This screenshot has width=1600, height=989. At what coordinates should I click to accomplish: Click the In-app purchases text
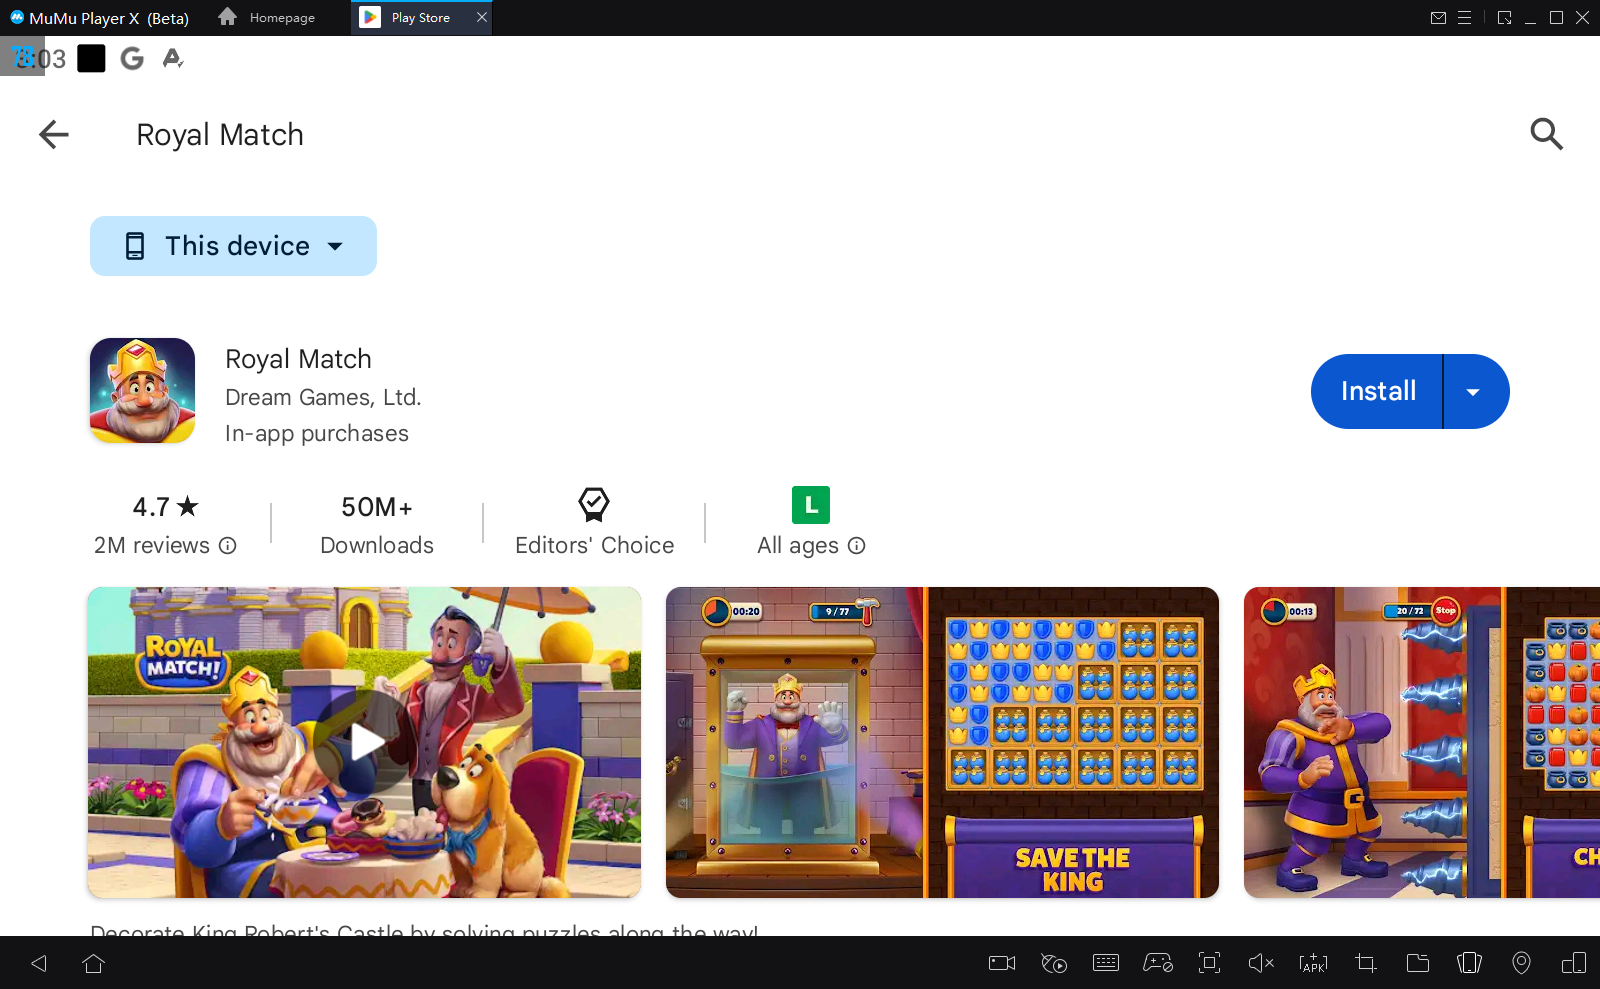317,433
